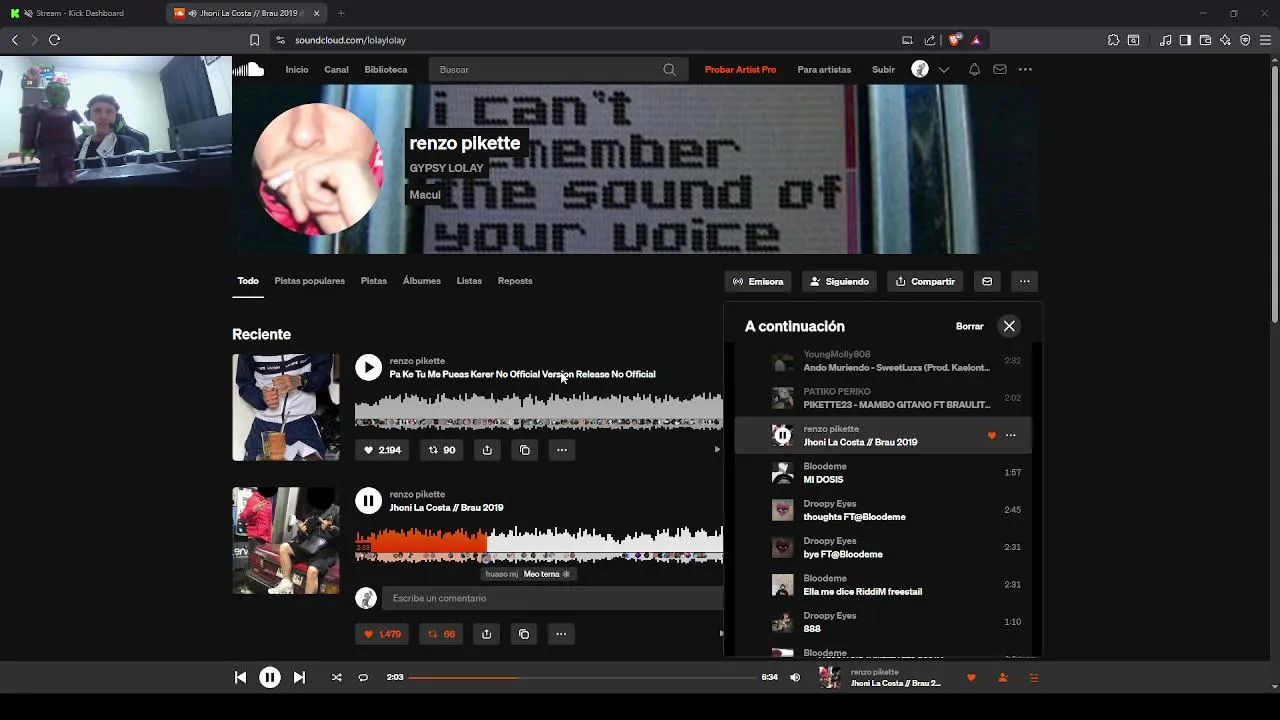The image size is (1280, 720).
Task: Open Inicio in top navigation
Action: pos(297,69)
